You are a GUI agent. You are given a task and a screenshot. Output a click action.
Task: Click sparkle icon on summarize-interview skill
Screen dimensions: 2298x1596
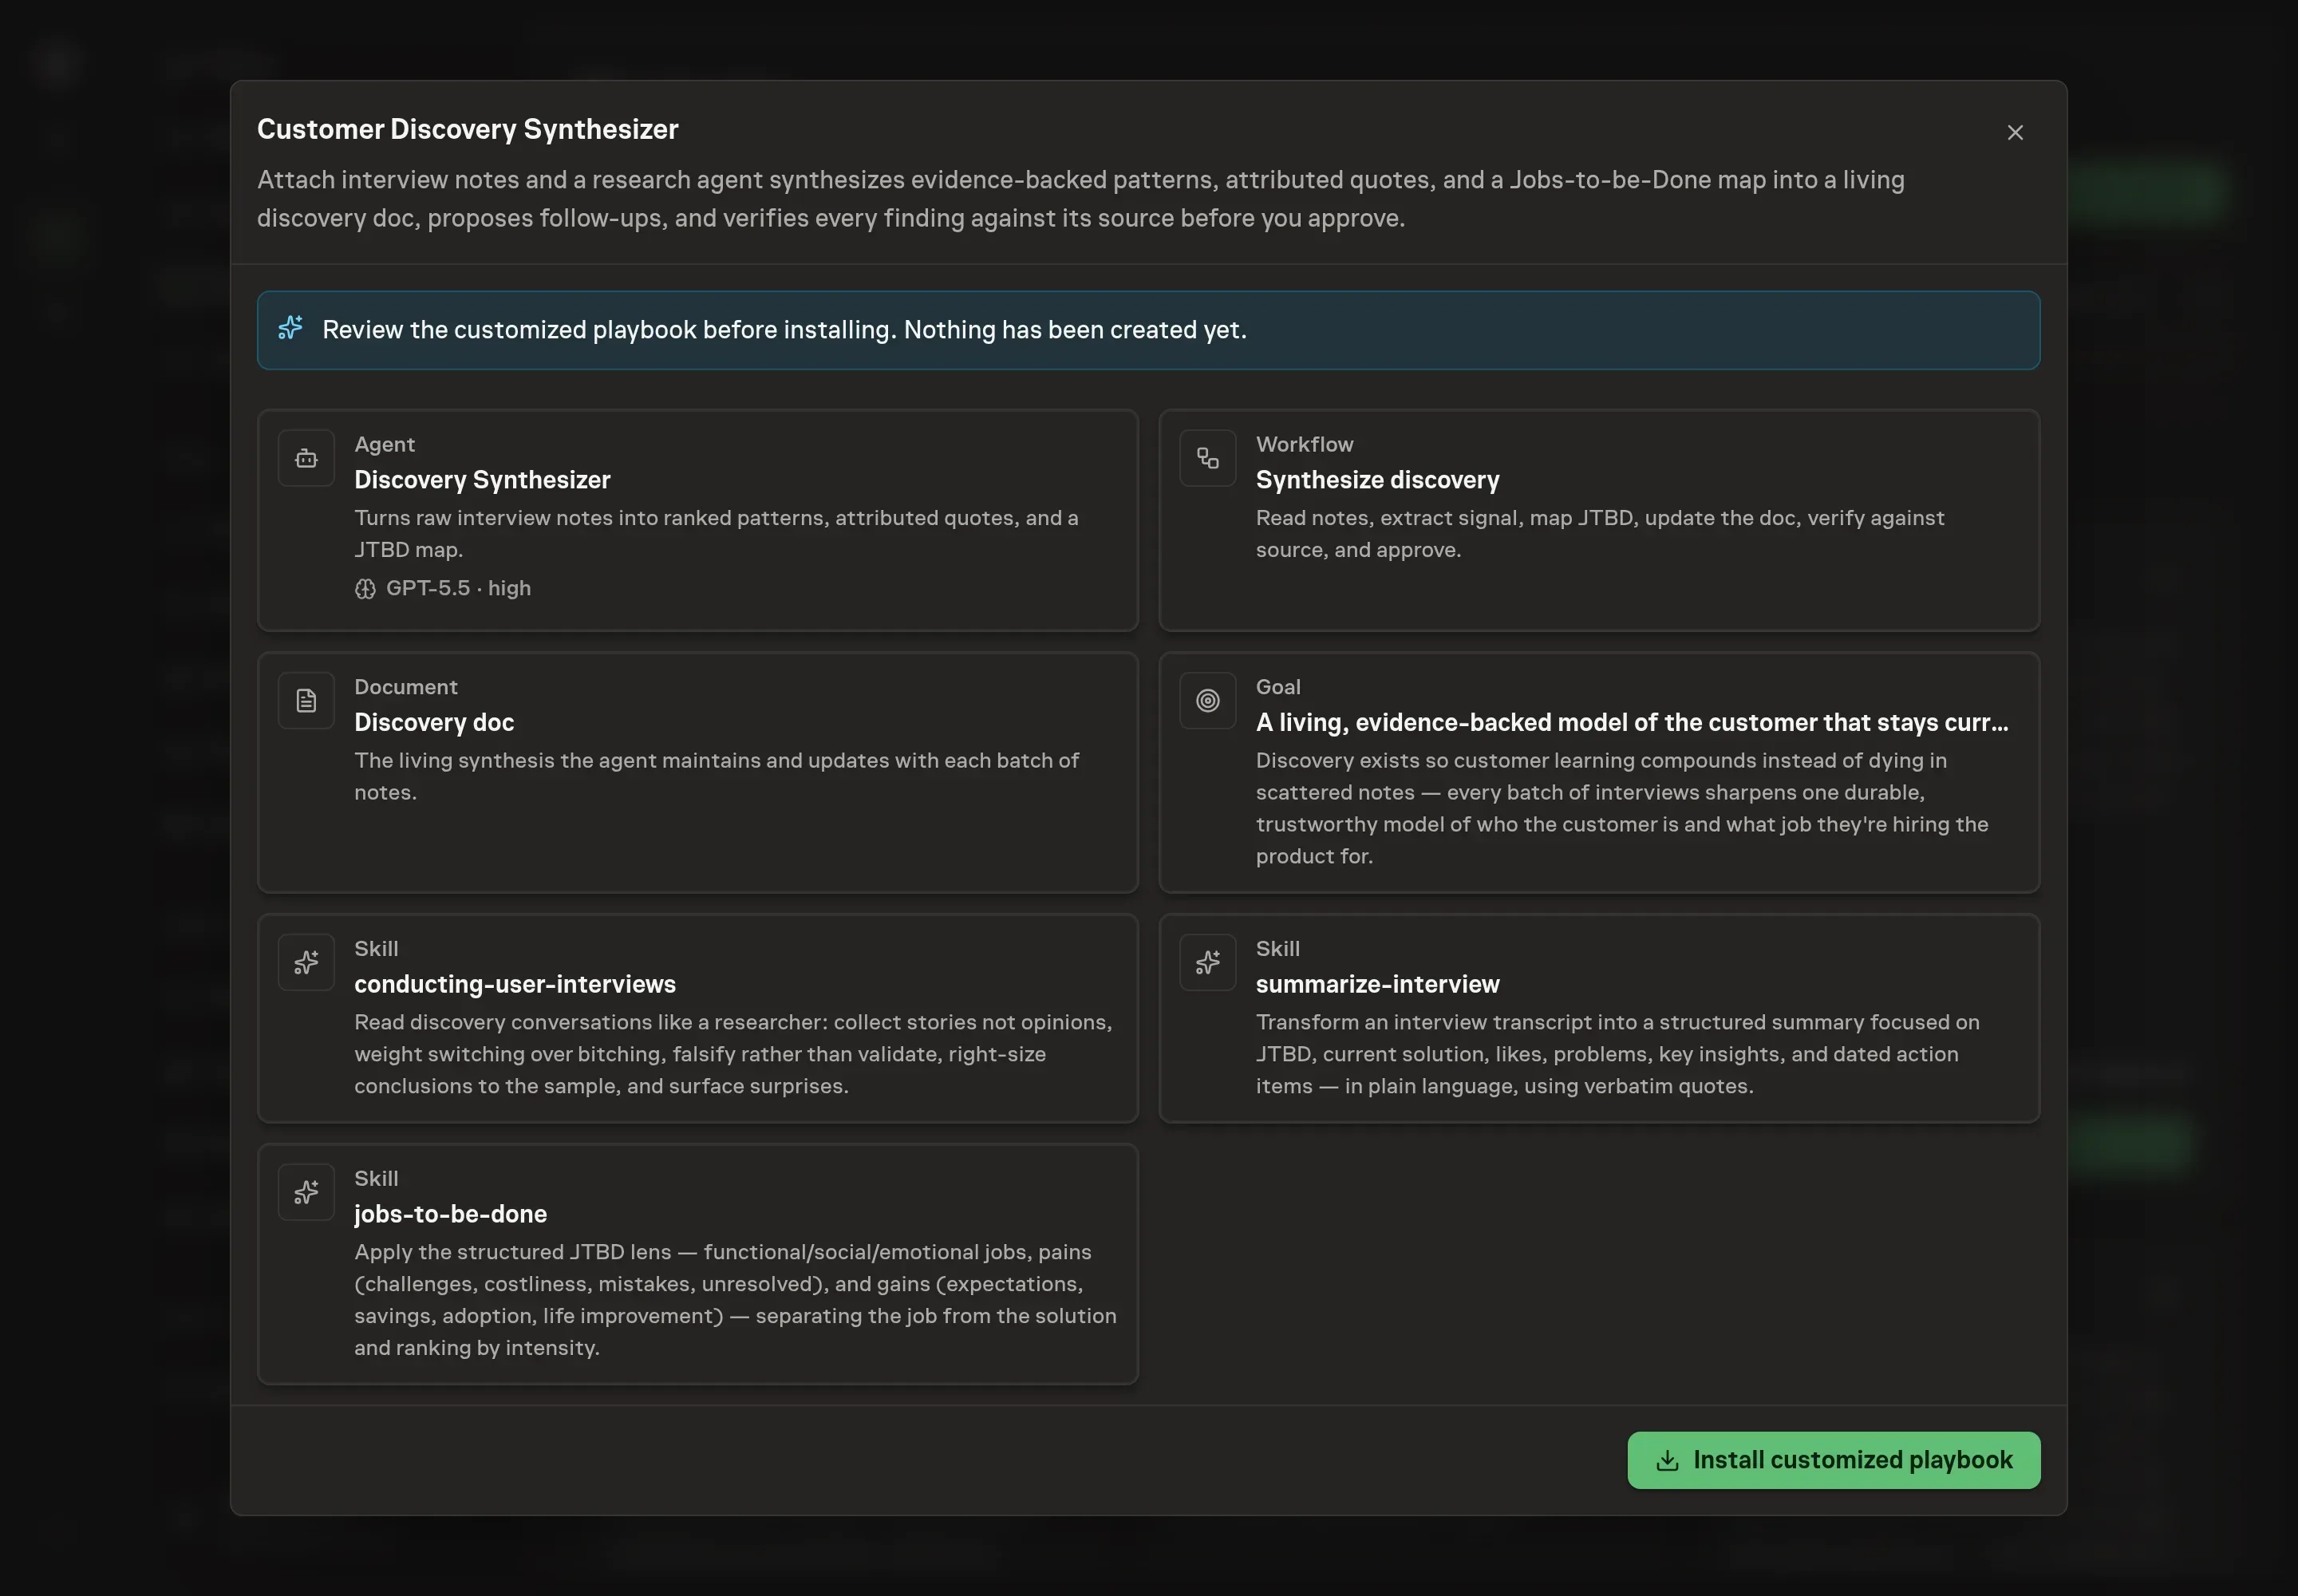(x=1207, y=962)
